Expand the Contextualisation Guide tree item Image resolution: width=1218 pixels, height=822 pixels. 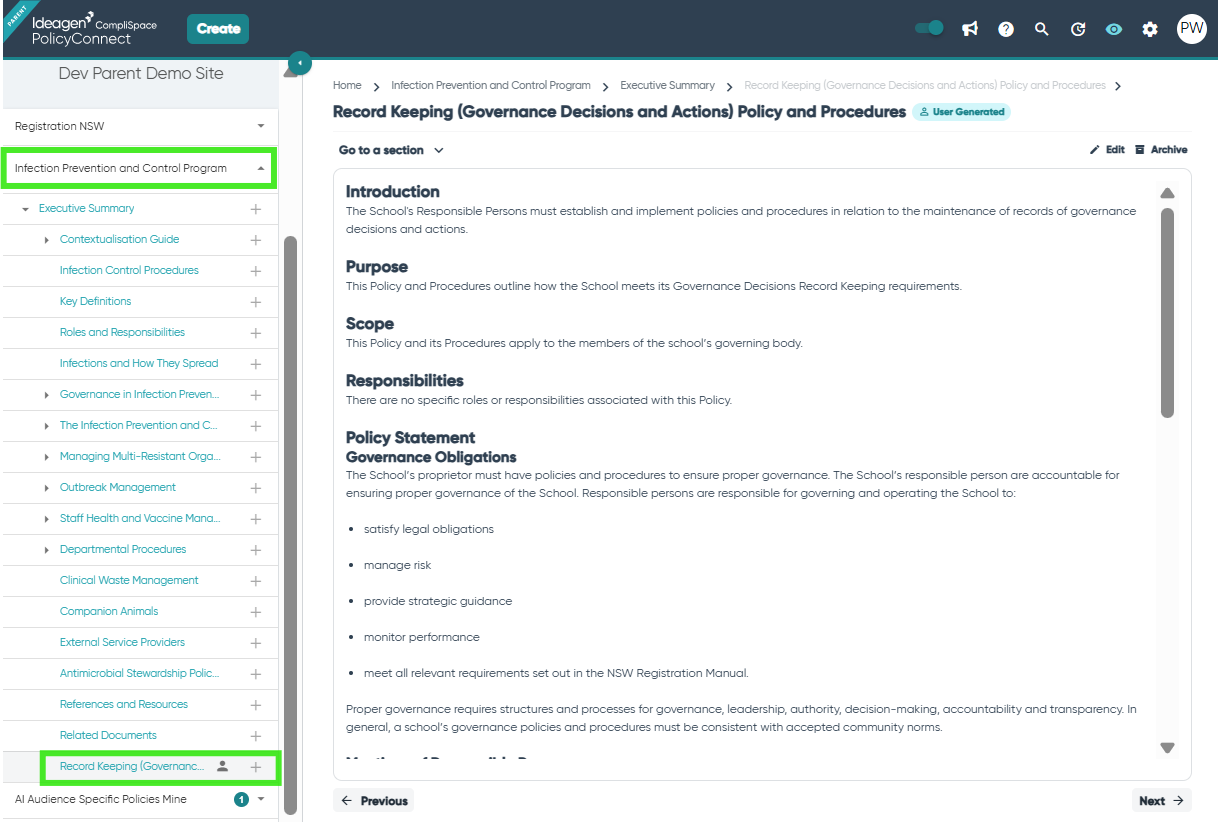[46, 240]
